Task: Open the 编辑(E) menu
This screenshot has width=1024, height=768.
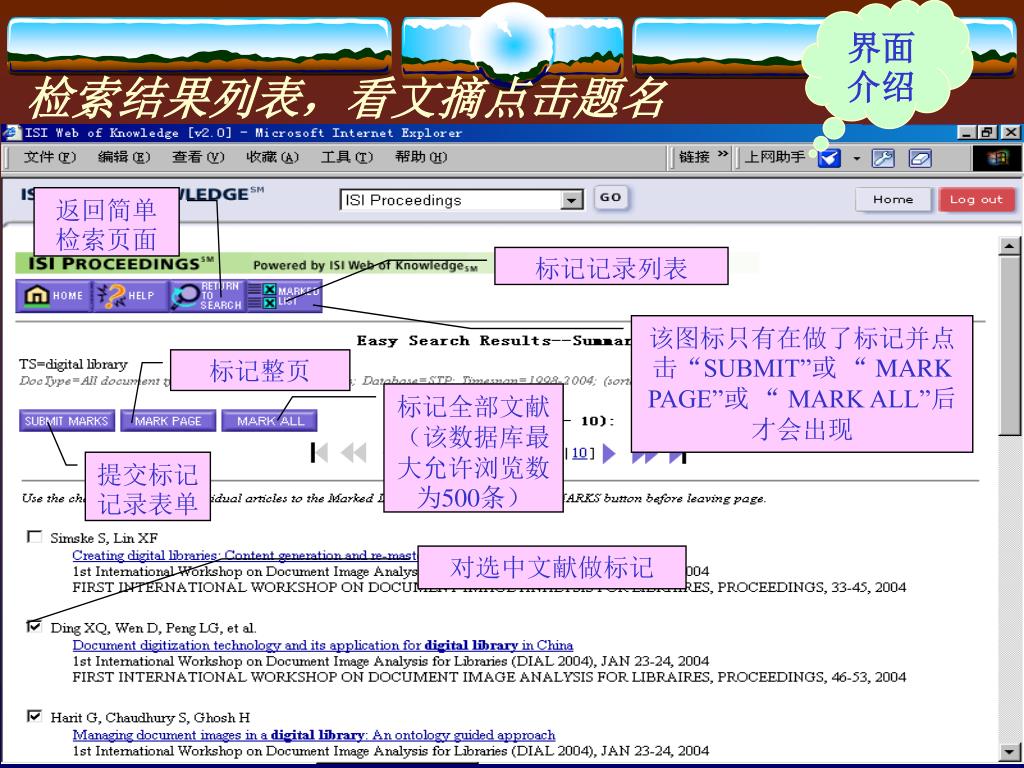Action: (124, 157)
